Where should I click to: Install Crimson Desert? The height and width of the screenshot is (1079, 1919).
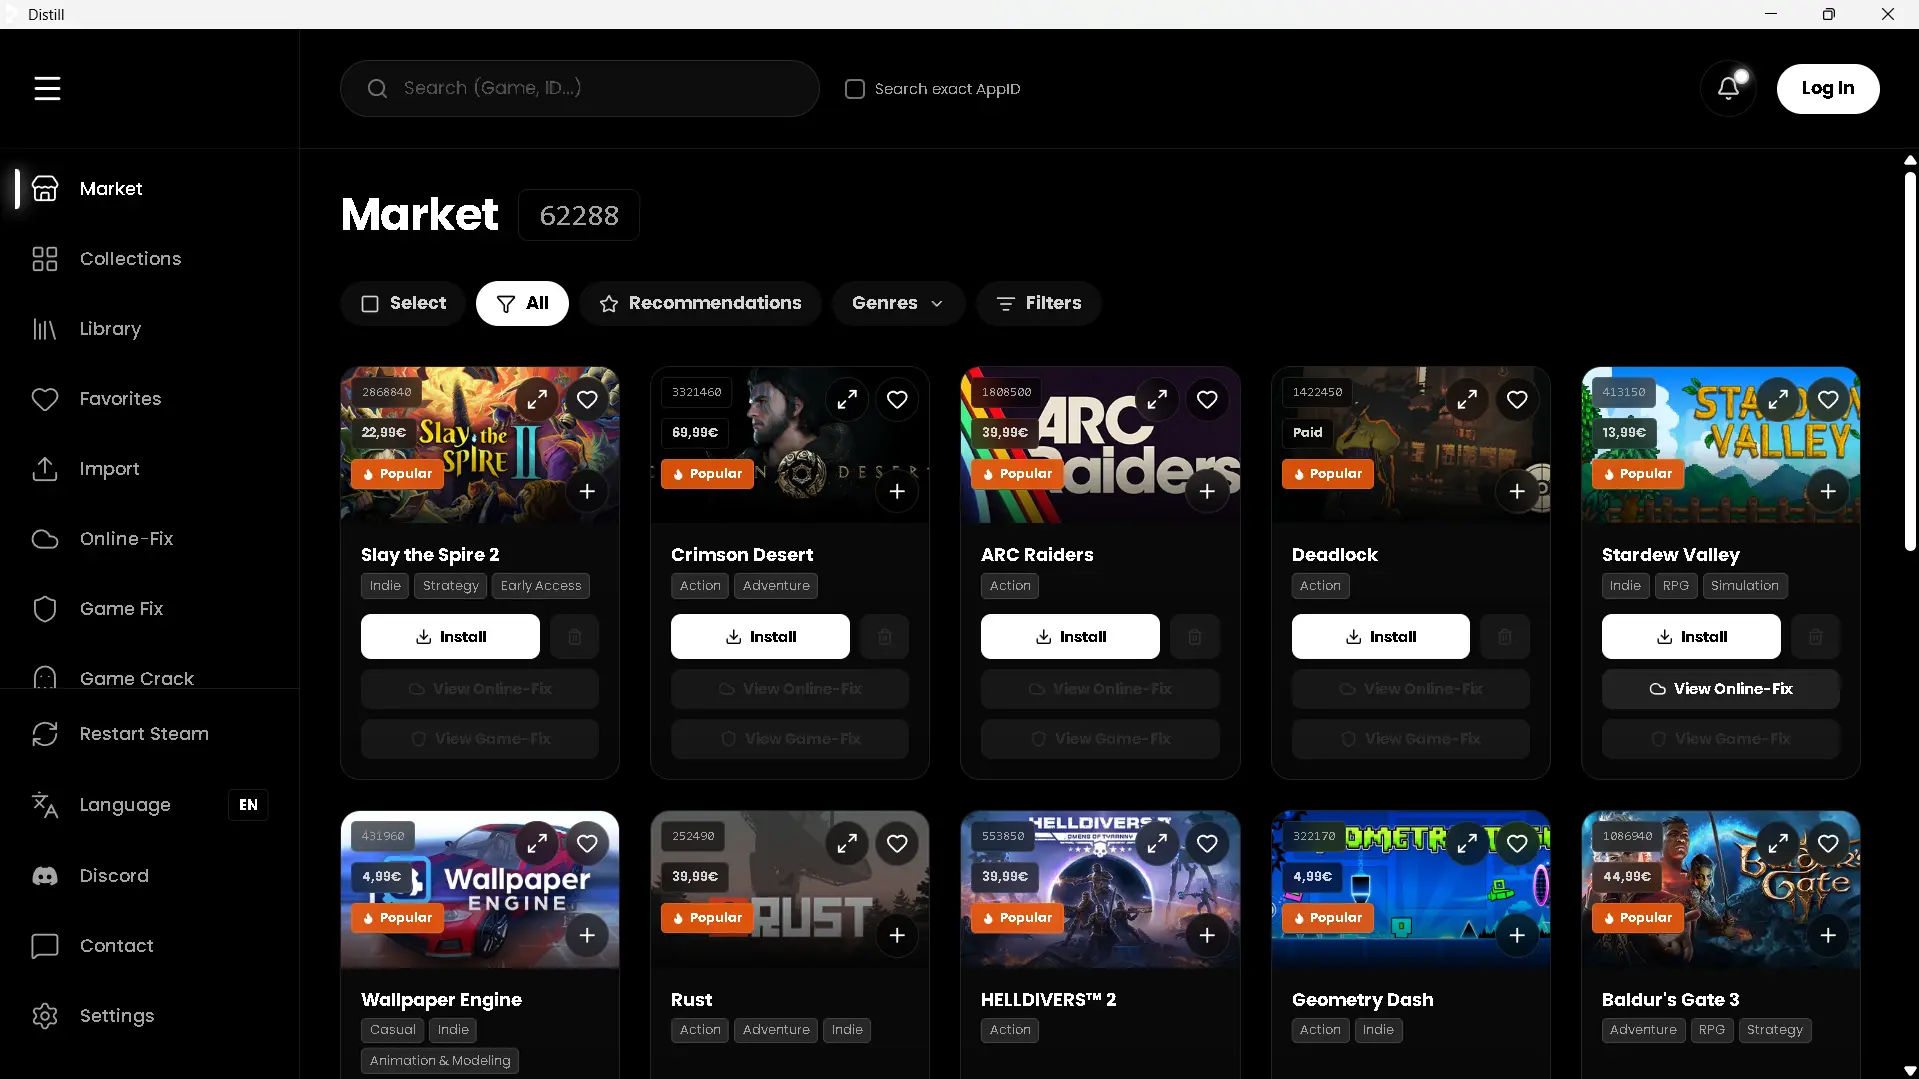click(x=760, y=637)
